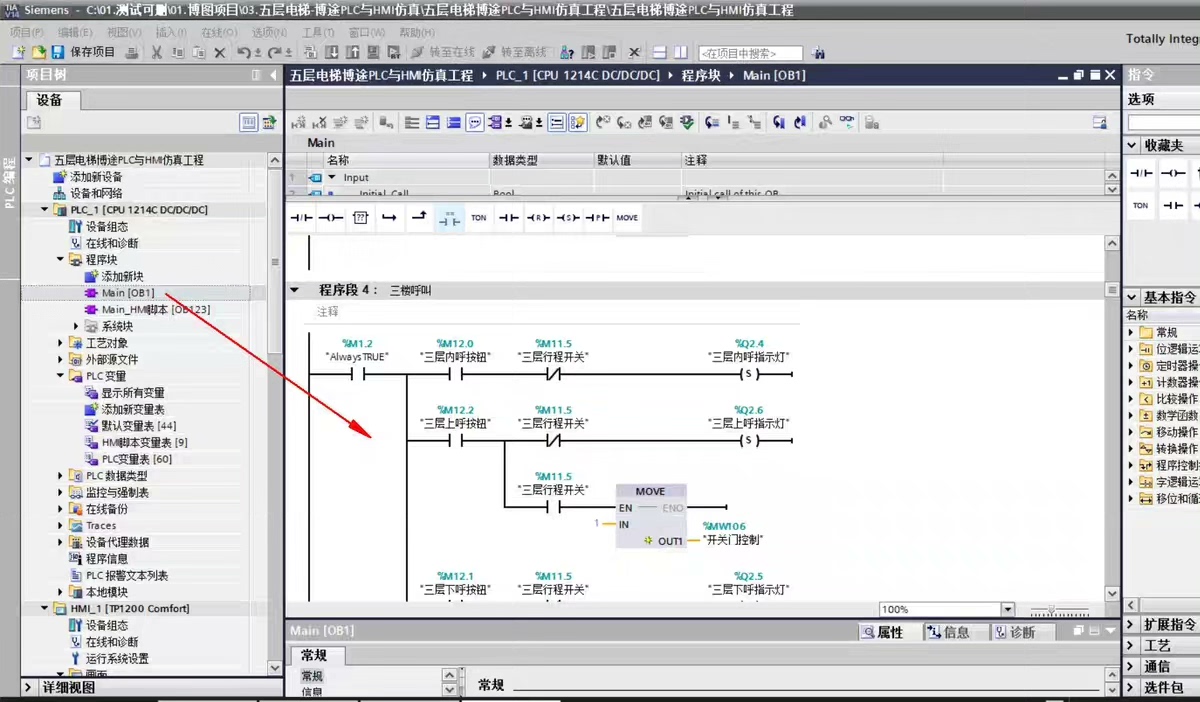
Task: Click Go online (转至在线) button
Action: point(444,52)
